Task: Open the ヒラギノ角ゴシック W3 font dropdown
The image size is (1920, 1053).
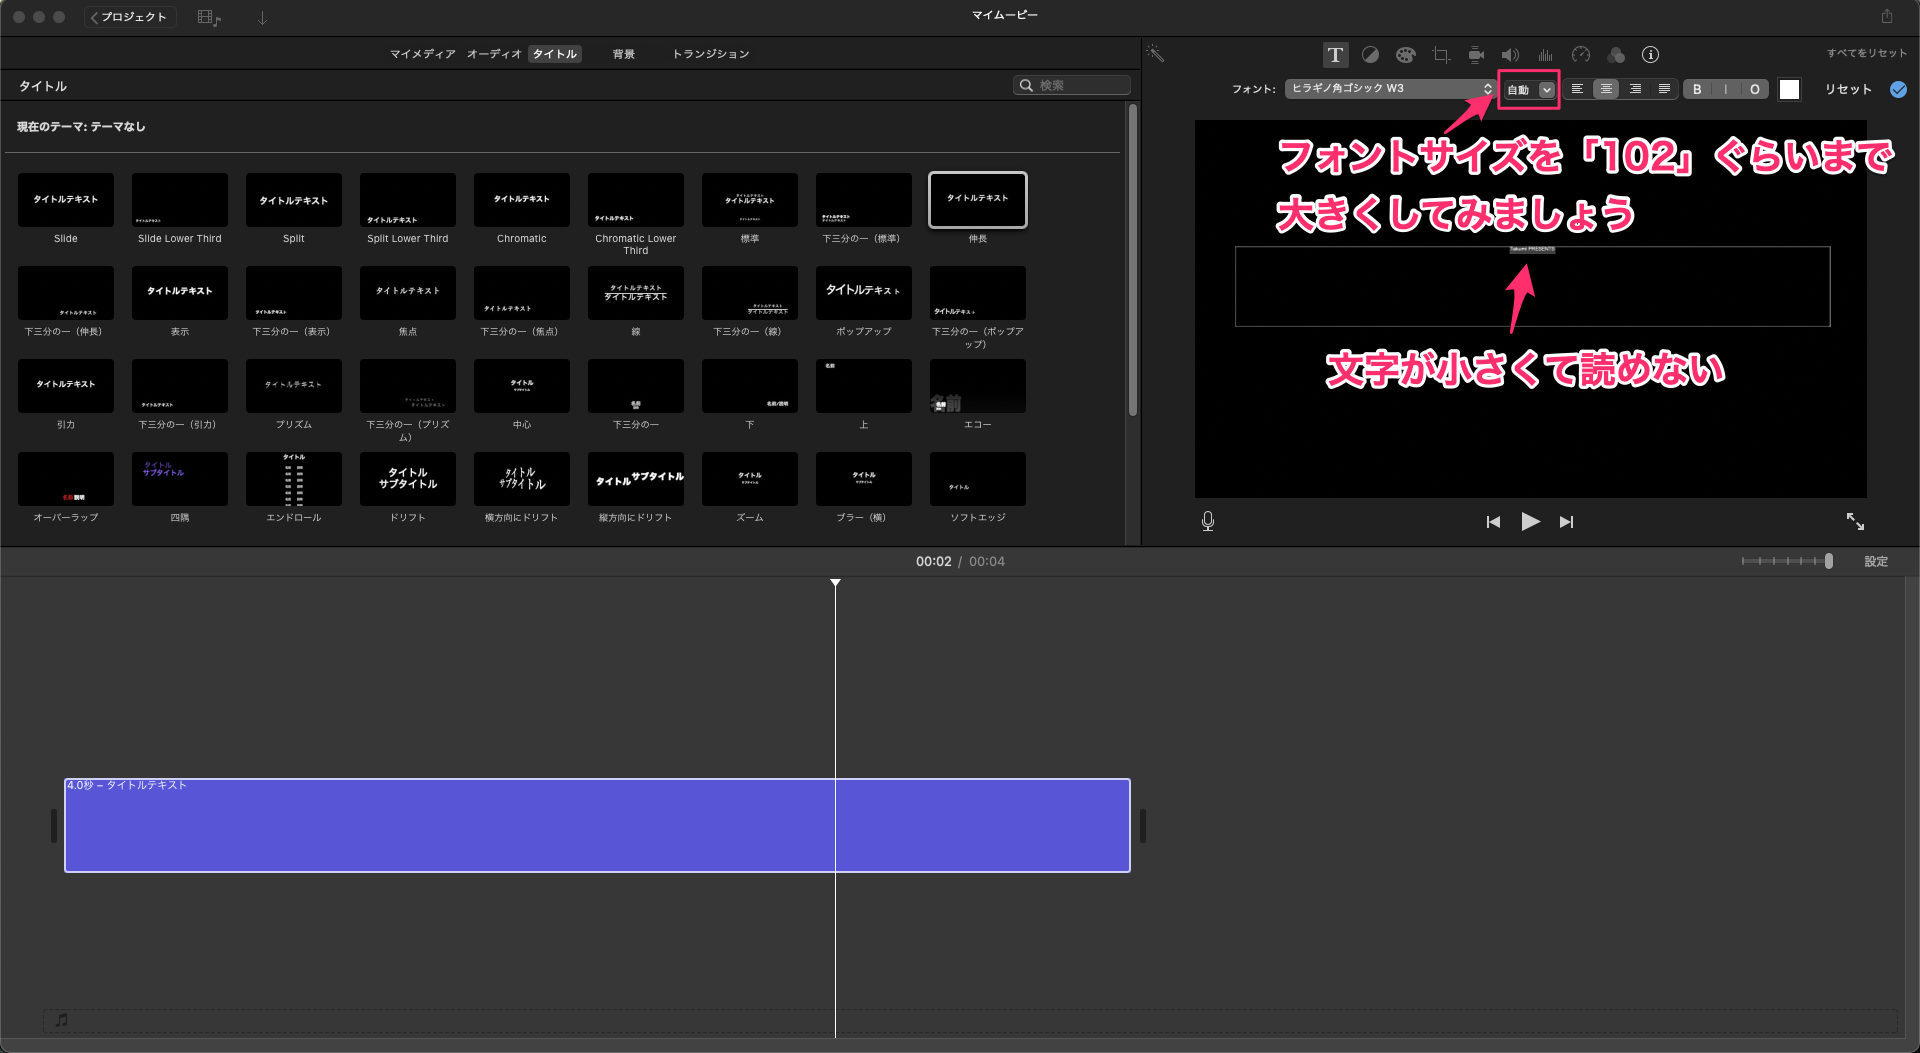Action: [1390, 89]
